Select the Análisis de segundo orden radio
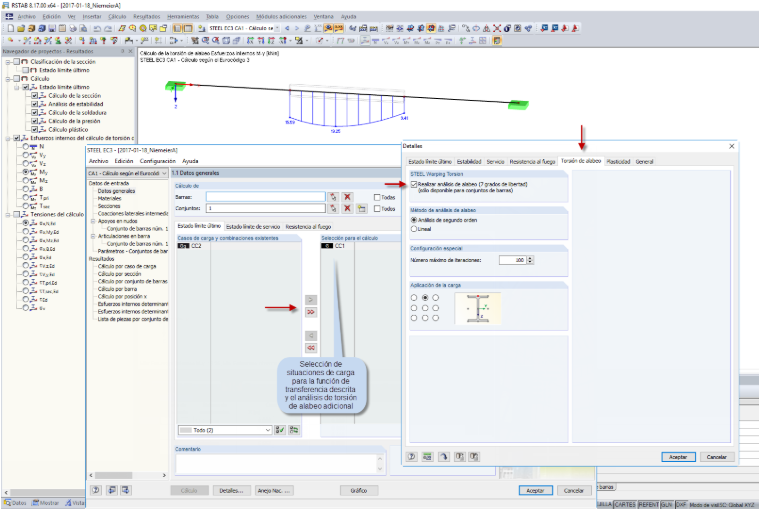Viewport: 760px width, 509px height. point(413,220)
